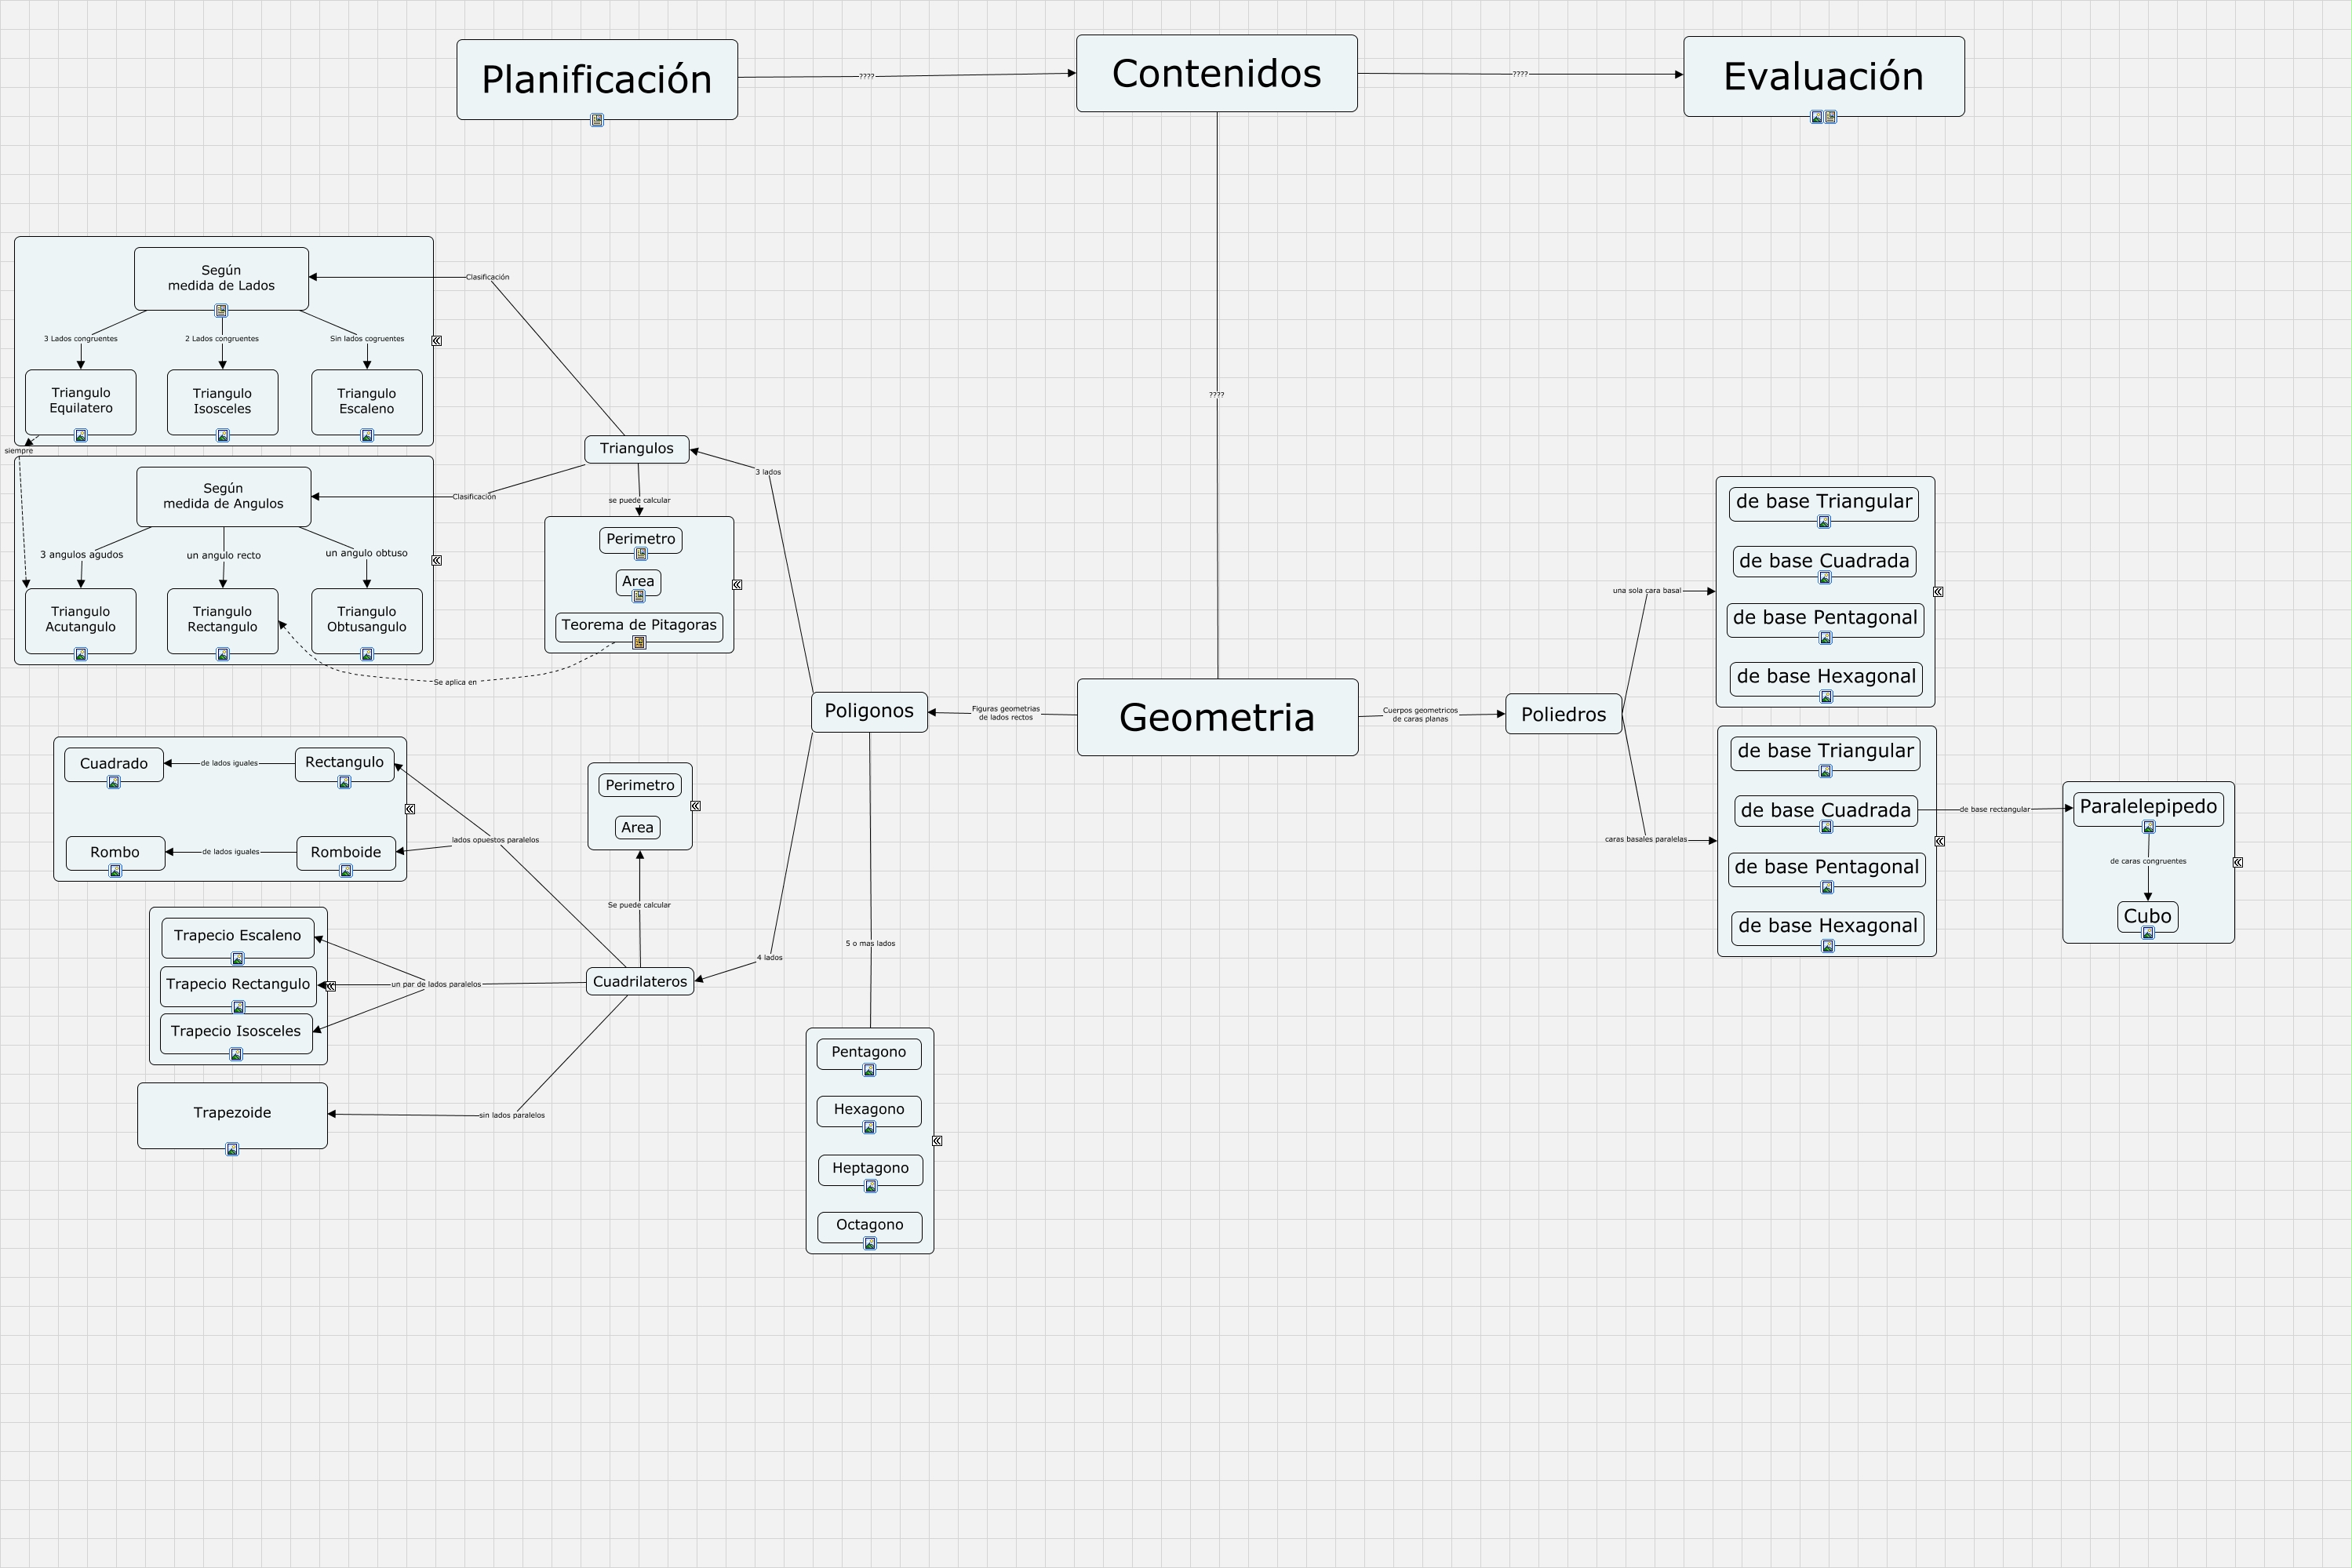Open the image icon under Triangulo Obtusangulo
Image resolution: width=2352 pixels, height=1568 pixels.
point(367,654)
